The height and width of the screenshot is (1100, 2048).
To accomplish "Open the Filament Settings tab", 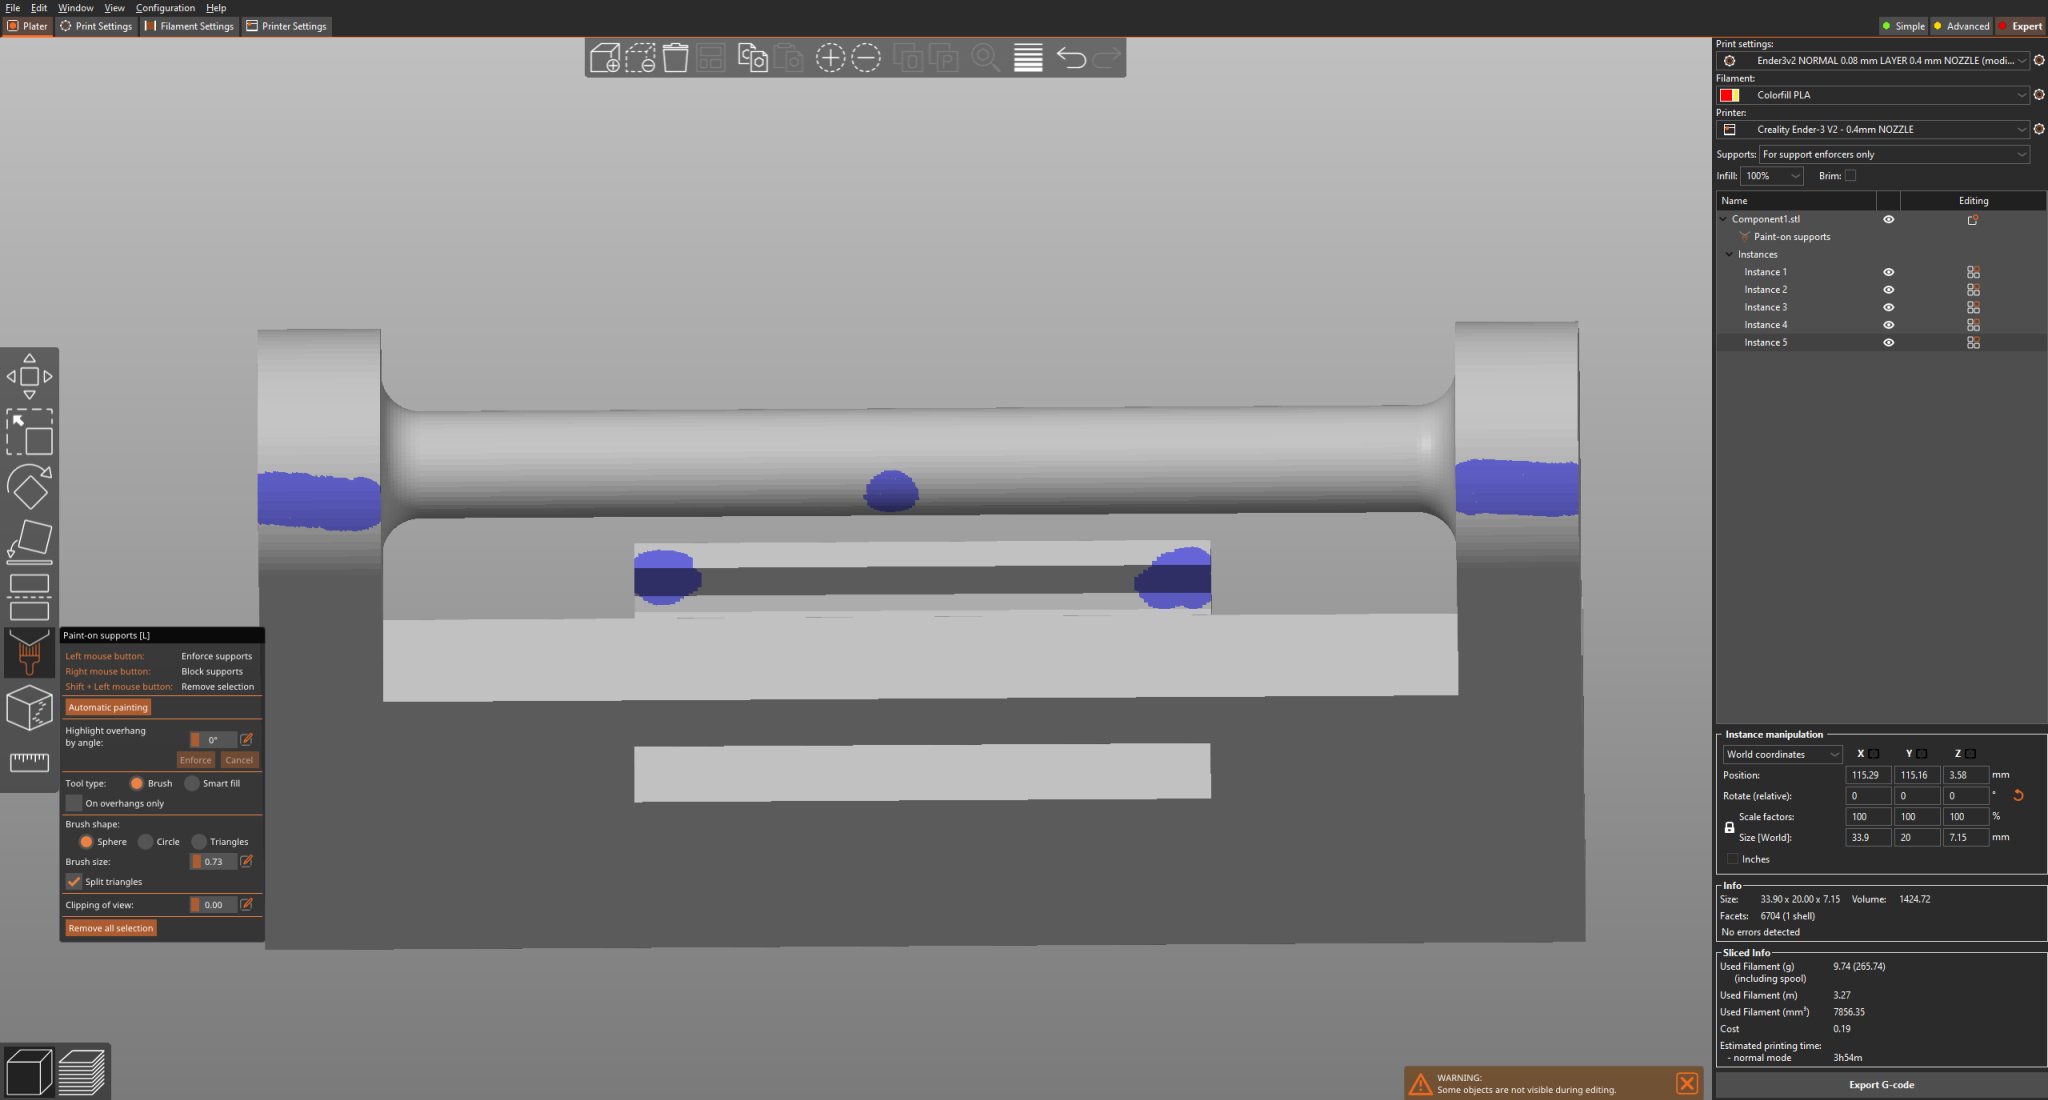I will click(189, 26).
